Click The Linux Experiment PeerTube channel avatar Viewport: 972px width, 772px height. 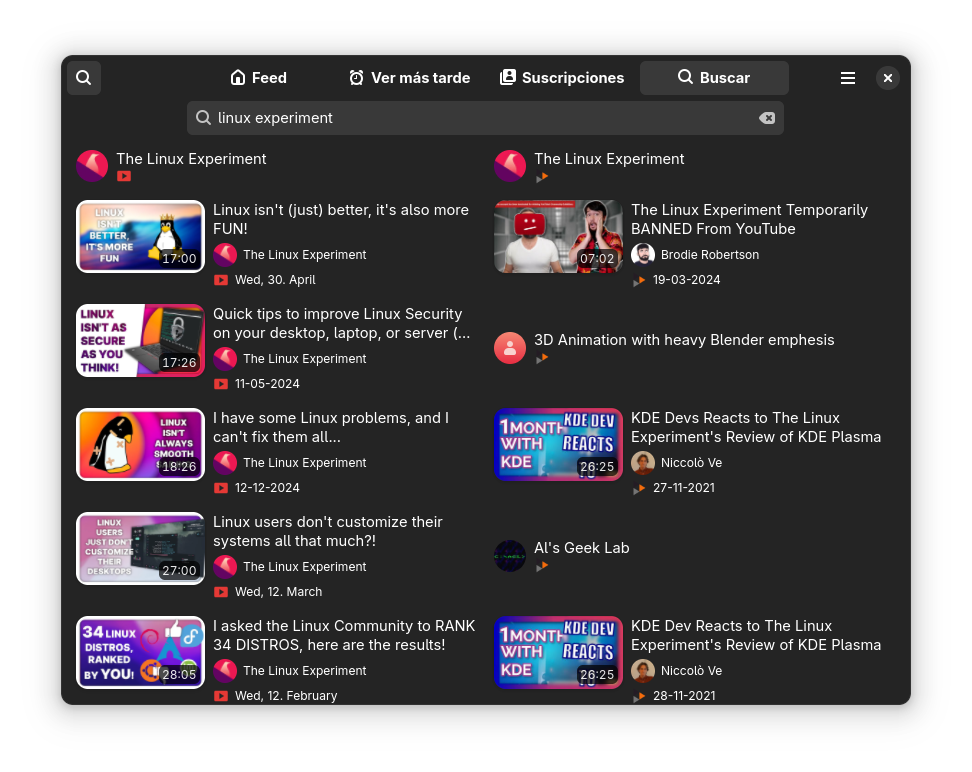(x=510, y=166)
